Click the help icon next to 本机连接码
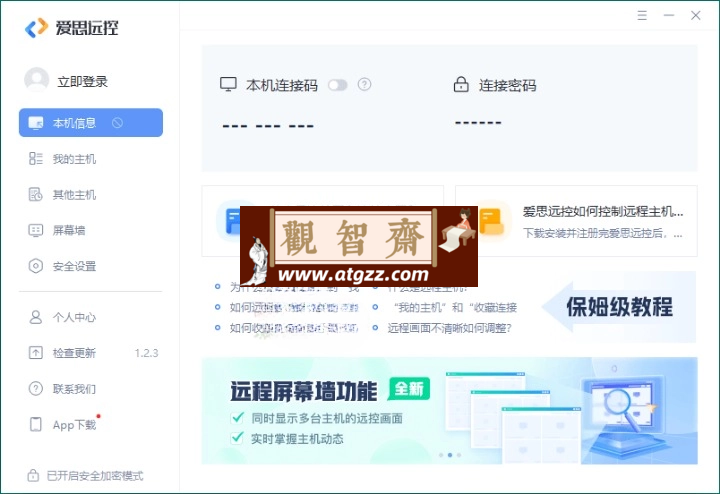The image size is (720, 494). (x=365, y=84)
